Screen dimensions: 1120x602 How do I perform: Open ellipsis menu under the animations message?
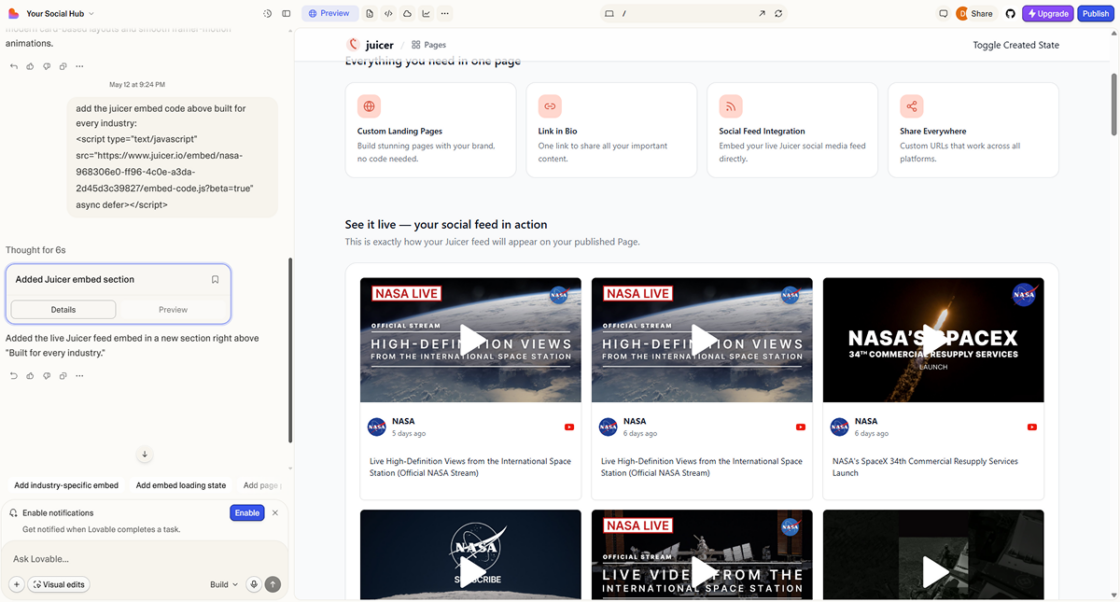tap(79, 66)
